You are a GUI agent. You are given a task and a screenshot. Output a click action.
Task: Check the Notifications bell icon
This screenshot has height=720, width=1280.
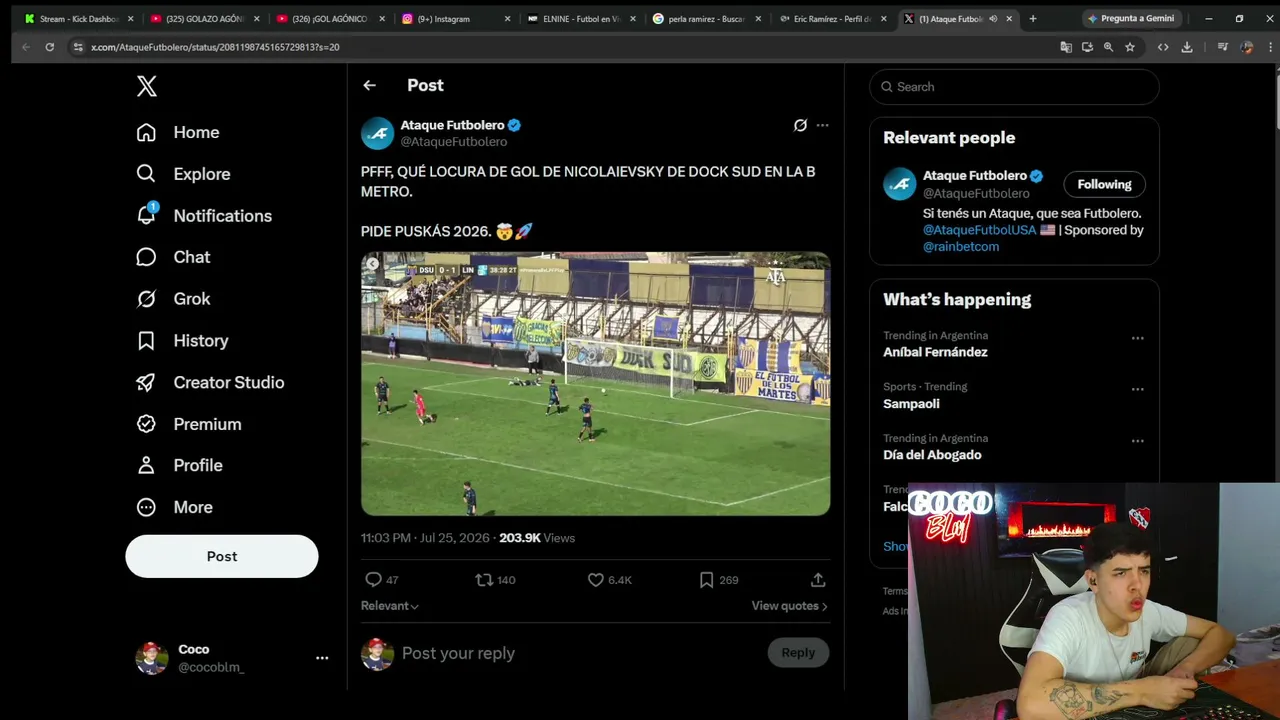(146, 215)
